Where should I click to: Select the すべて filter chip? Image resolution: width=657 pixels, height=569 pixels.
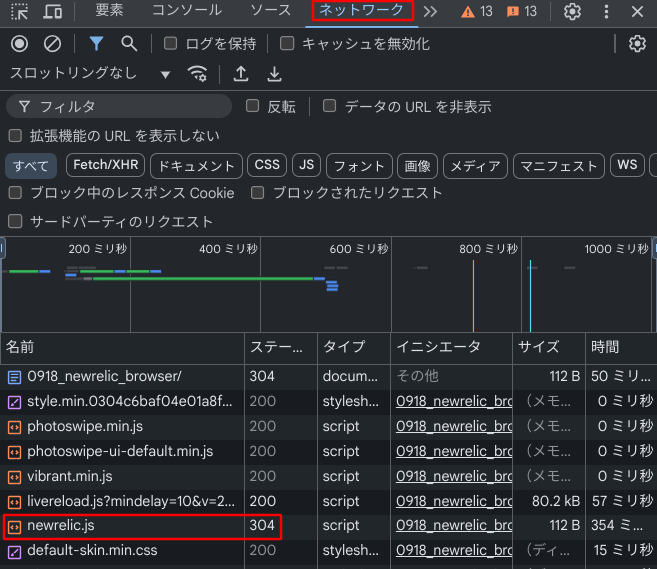30,166
